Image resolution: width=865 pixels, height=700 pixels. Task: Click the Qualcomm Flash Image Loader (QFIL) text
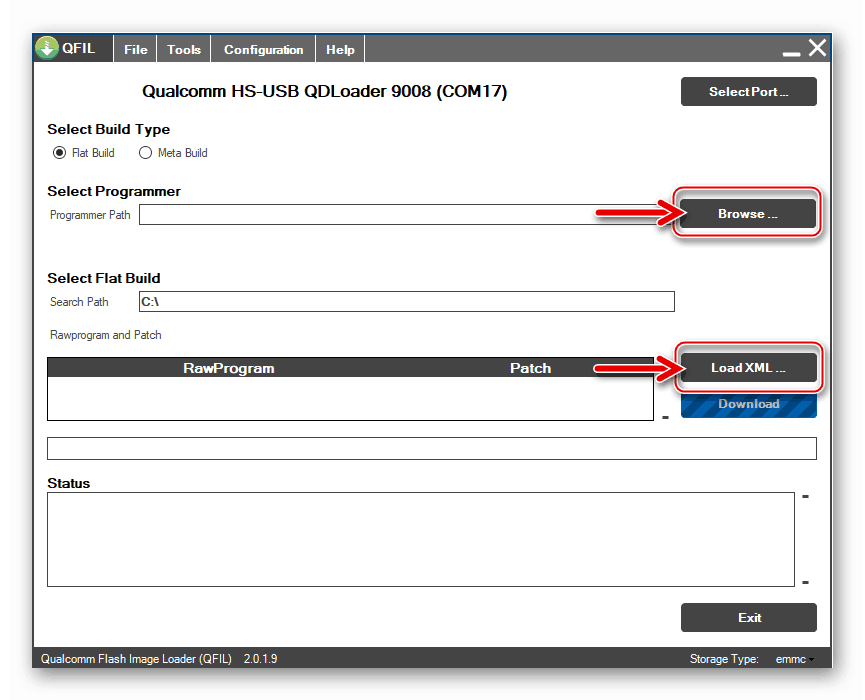[136, 659]
